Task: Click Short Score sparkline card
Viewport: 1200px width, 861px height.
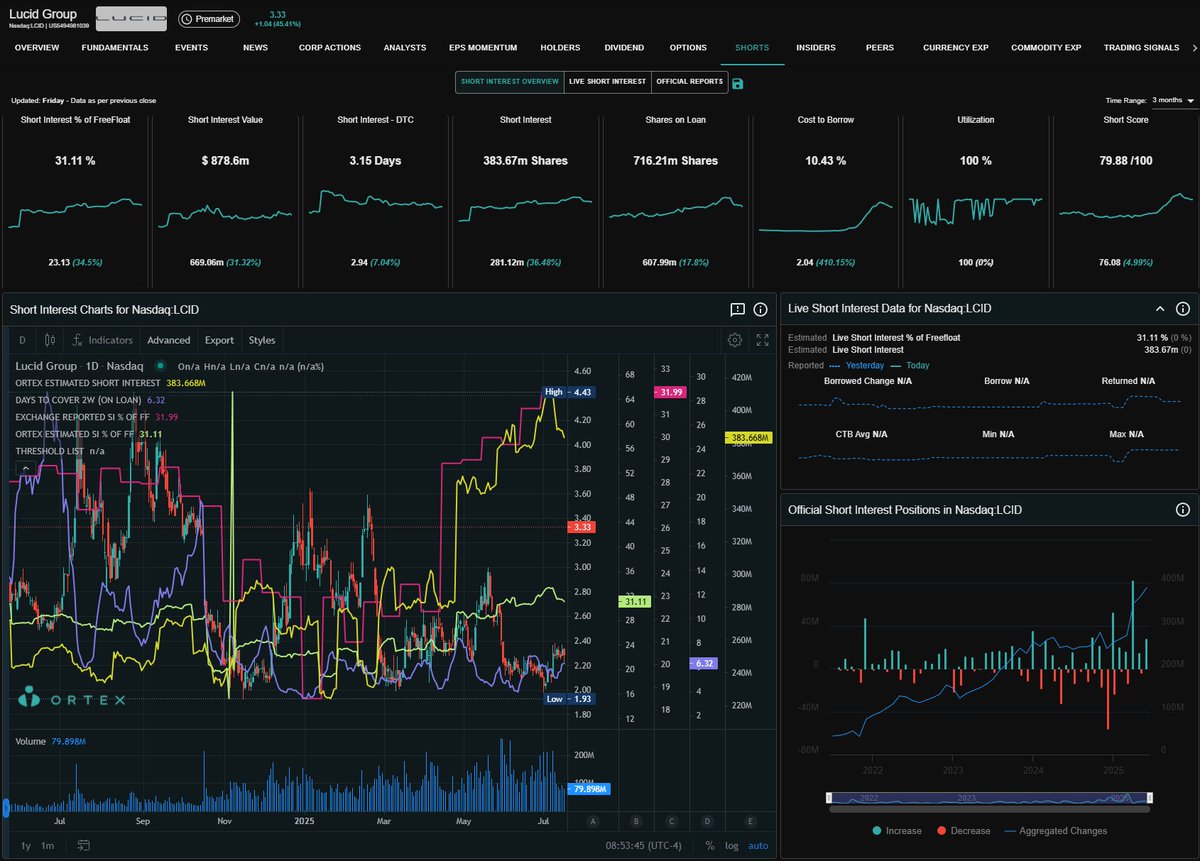Action: coord(1125,200)
